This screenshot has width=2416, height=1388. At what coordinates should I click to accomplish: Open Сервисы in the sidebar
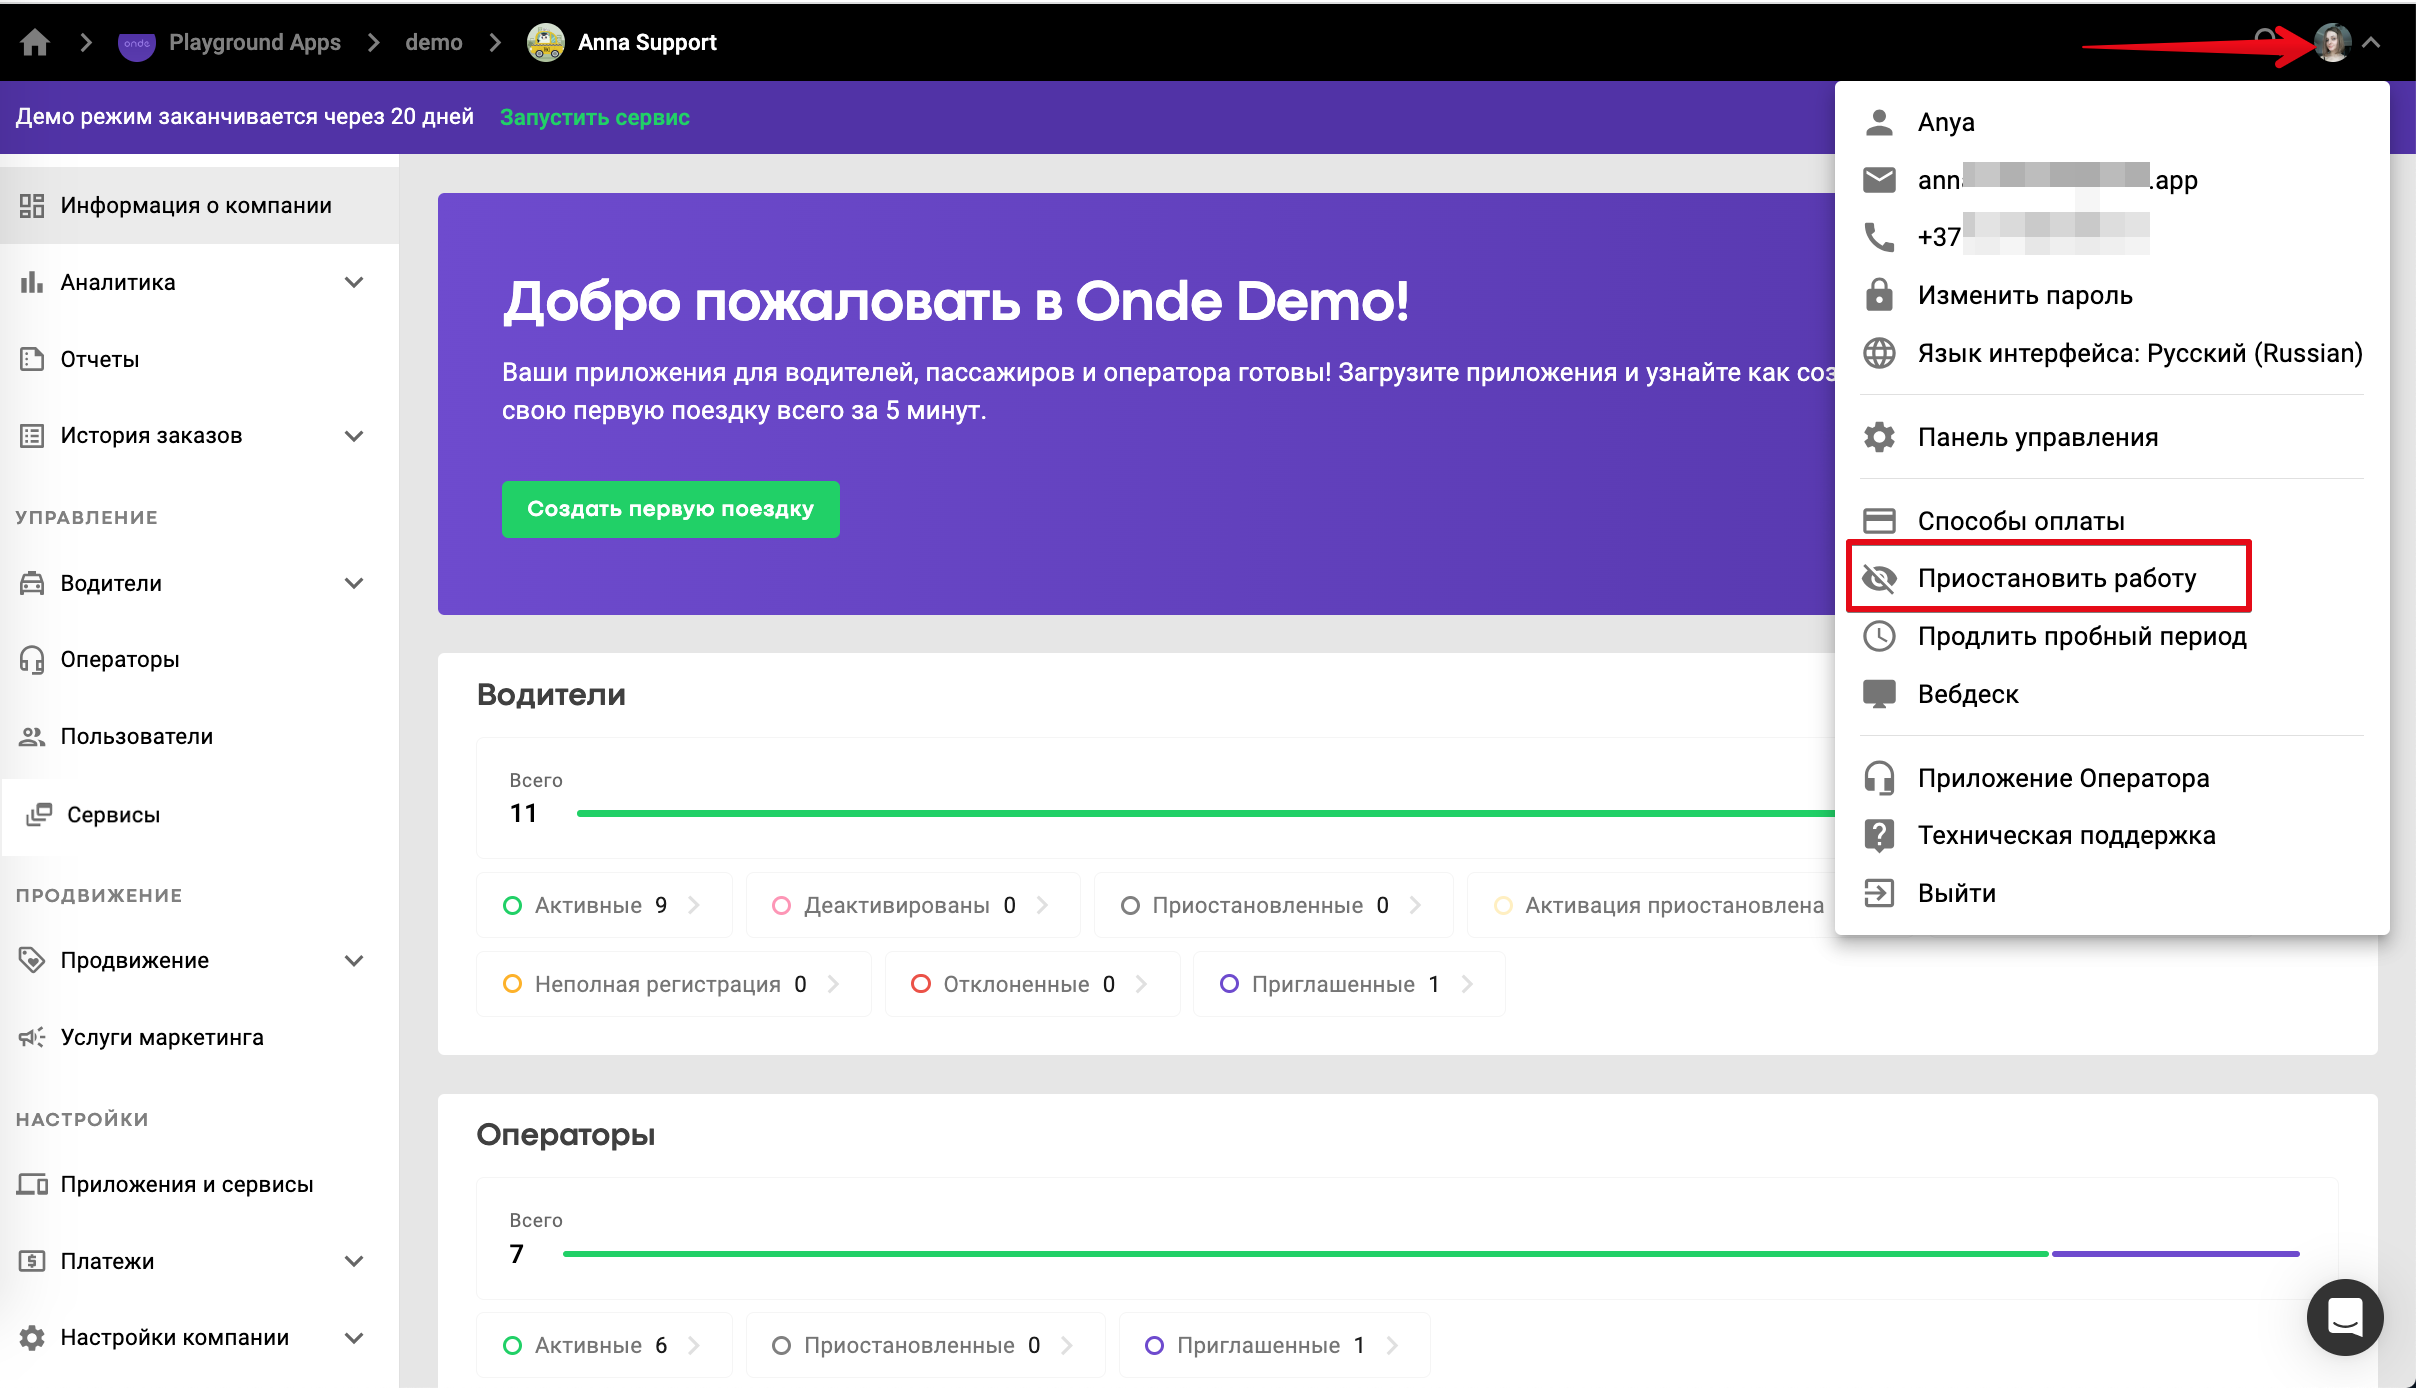113,815
